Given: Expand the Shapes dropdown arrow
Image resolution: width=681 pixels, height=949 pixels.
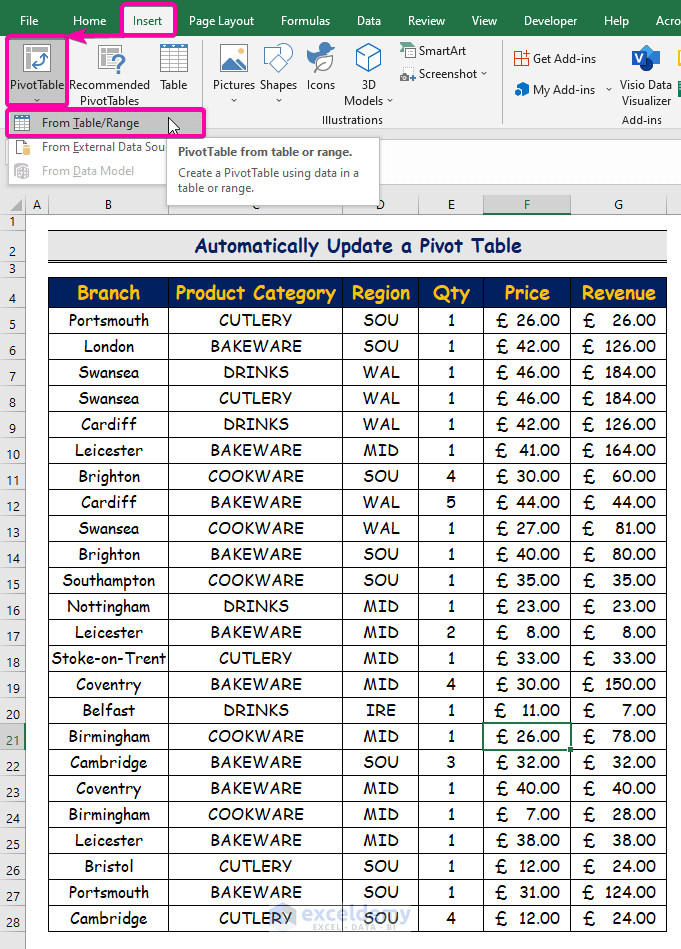Looking at the screenshot, I should [278, 100].
